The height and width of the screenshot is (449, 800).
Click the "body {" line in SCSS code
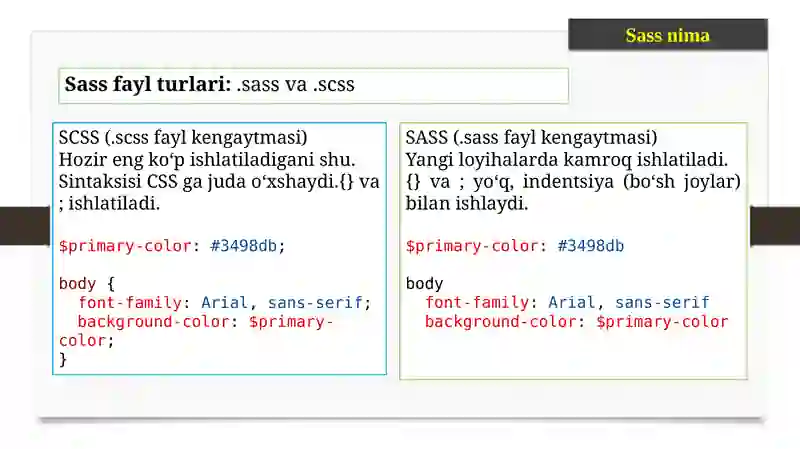(87, 284)
